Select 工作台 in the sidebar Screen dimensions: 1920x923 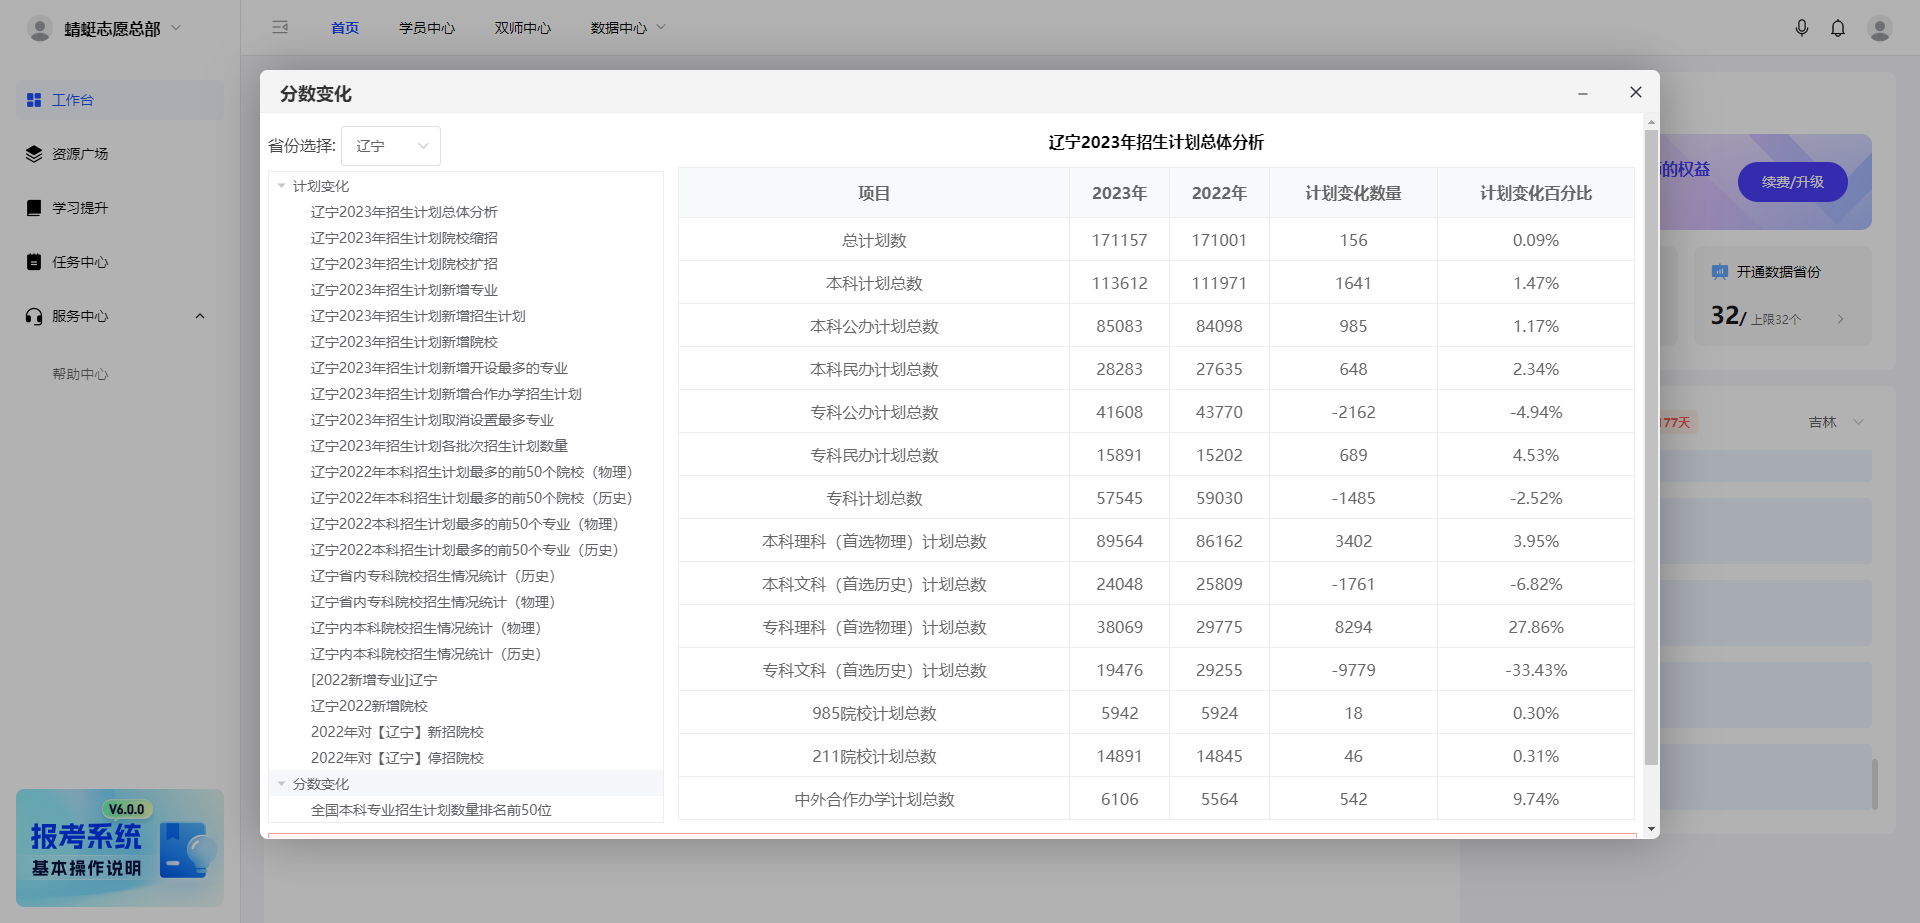(x=73, y=100)
